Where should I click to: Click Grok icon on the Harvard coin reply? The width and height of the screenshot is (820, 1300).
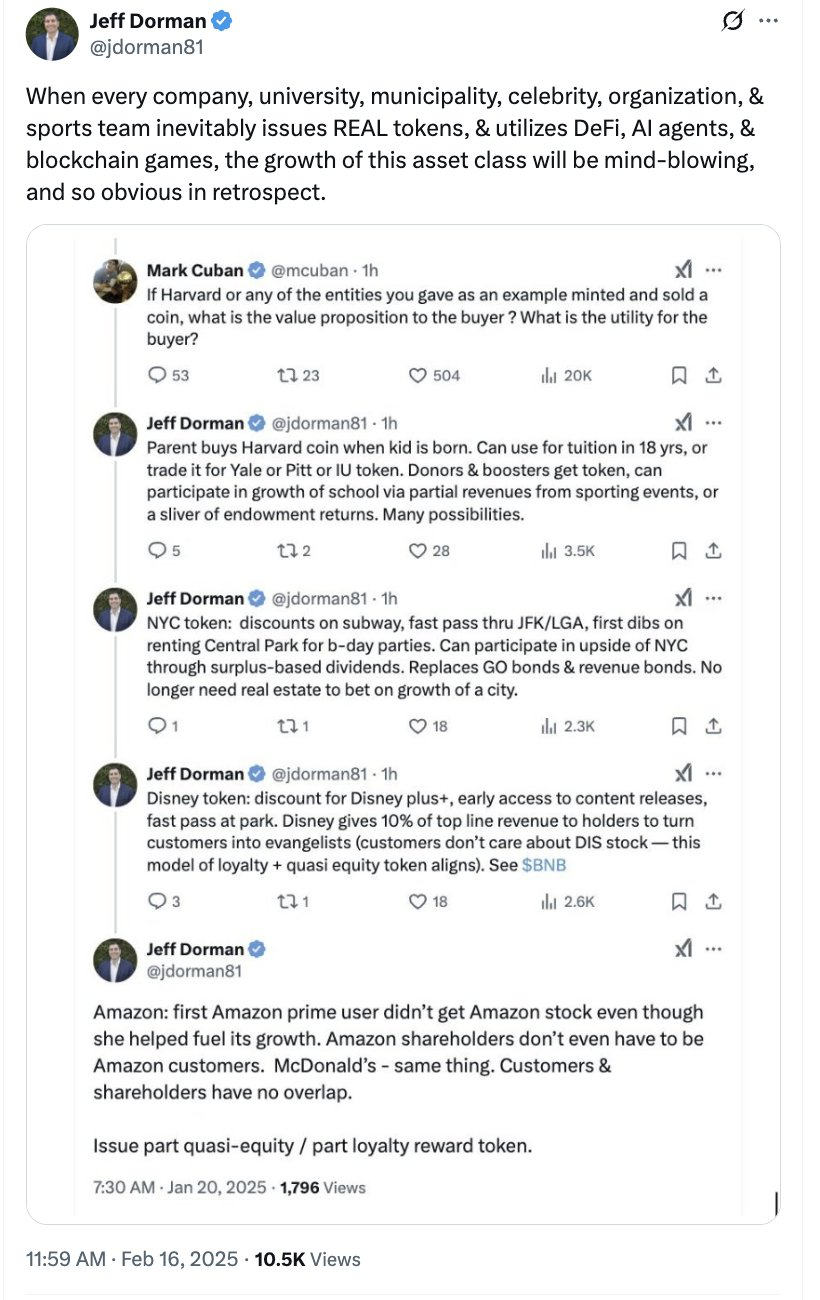point(684,422)
